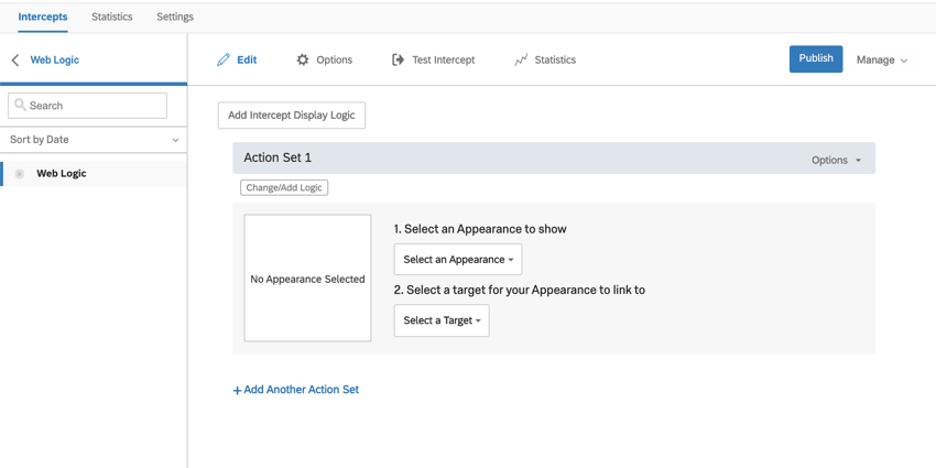
Task: Click the status dot beside Web Logic
Action: tap(20, 174)
